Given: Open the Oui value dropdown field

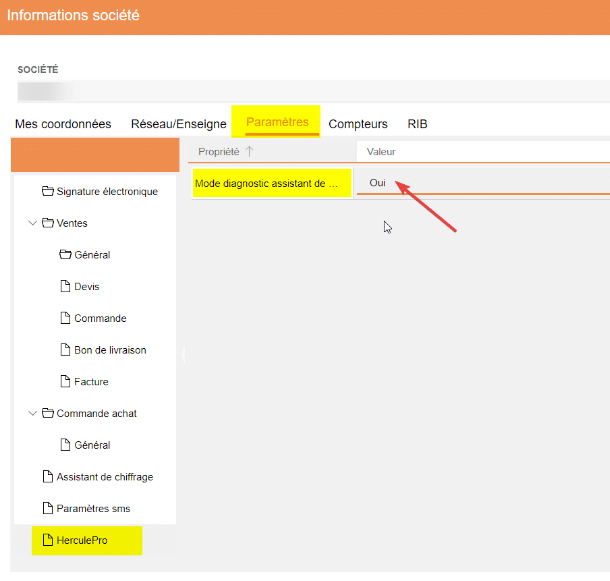Looking at the screenshot, I should click(x=483, y=183).
